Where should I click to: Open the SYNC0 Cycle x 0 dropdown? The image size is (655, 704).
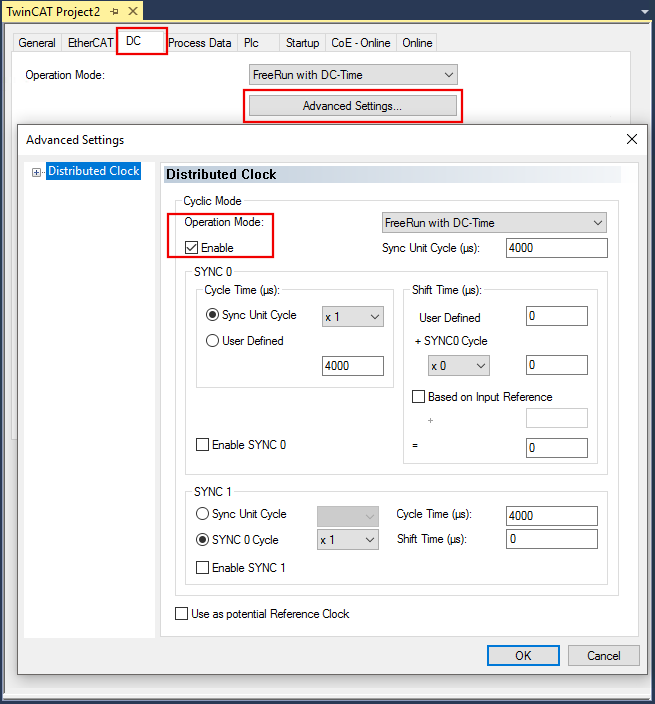pyautogui.click(x=458, y=366)
